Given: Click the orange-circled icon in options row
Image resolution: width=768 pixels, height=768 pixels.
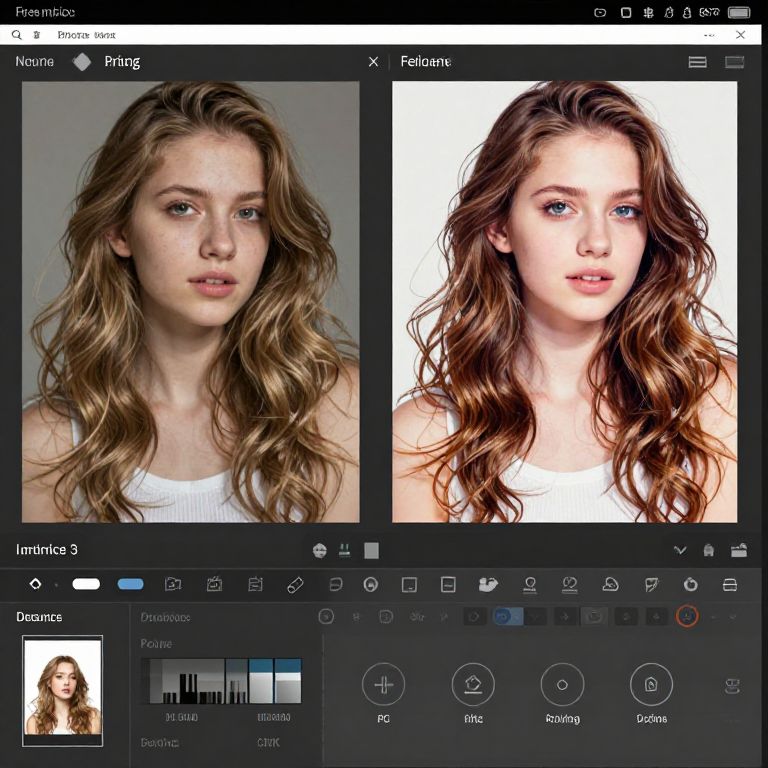Looking at the screenshot, I should pyautogui.click(x=687, y=617).
